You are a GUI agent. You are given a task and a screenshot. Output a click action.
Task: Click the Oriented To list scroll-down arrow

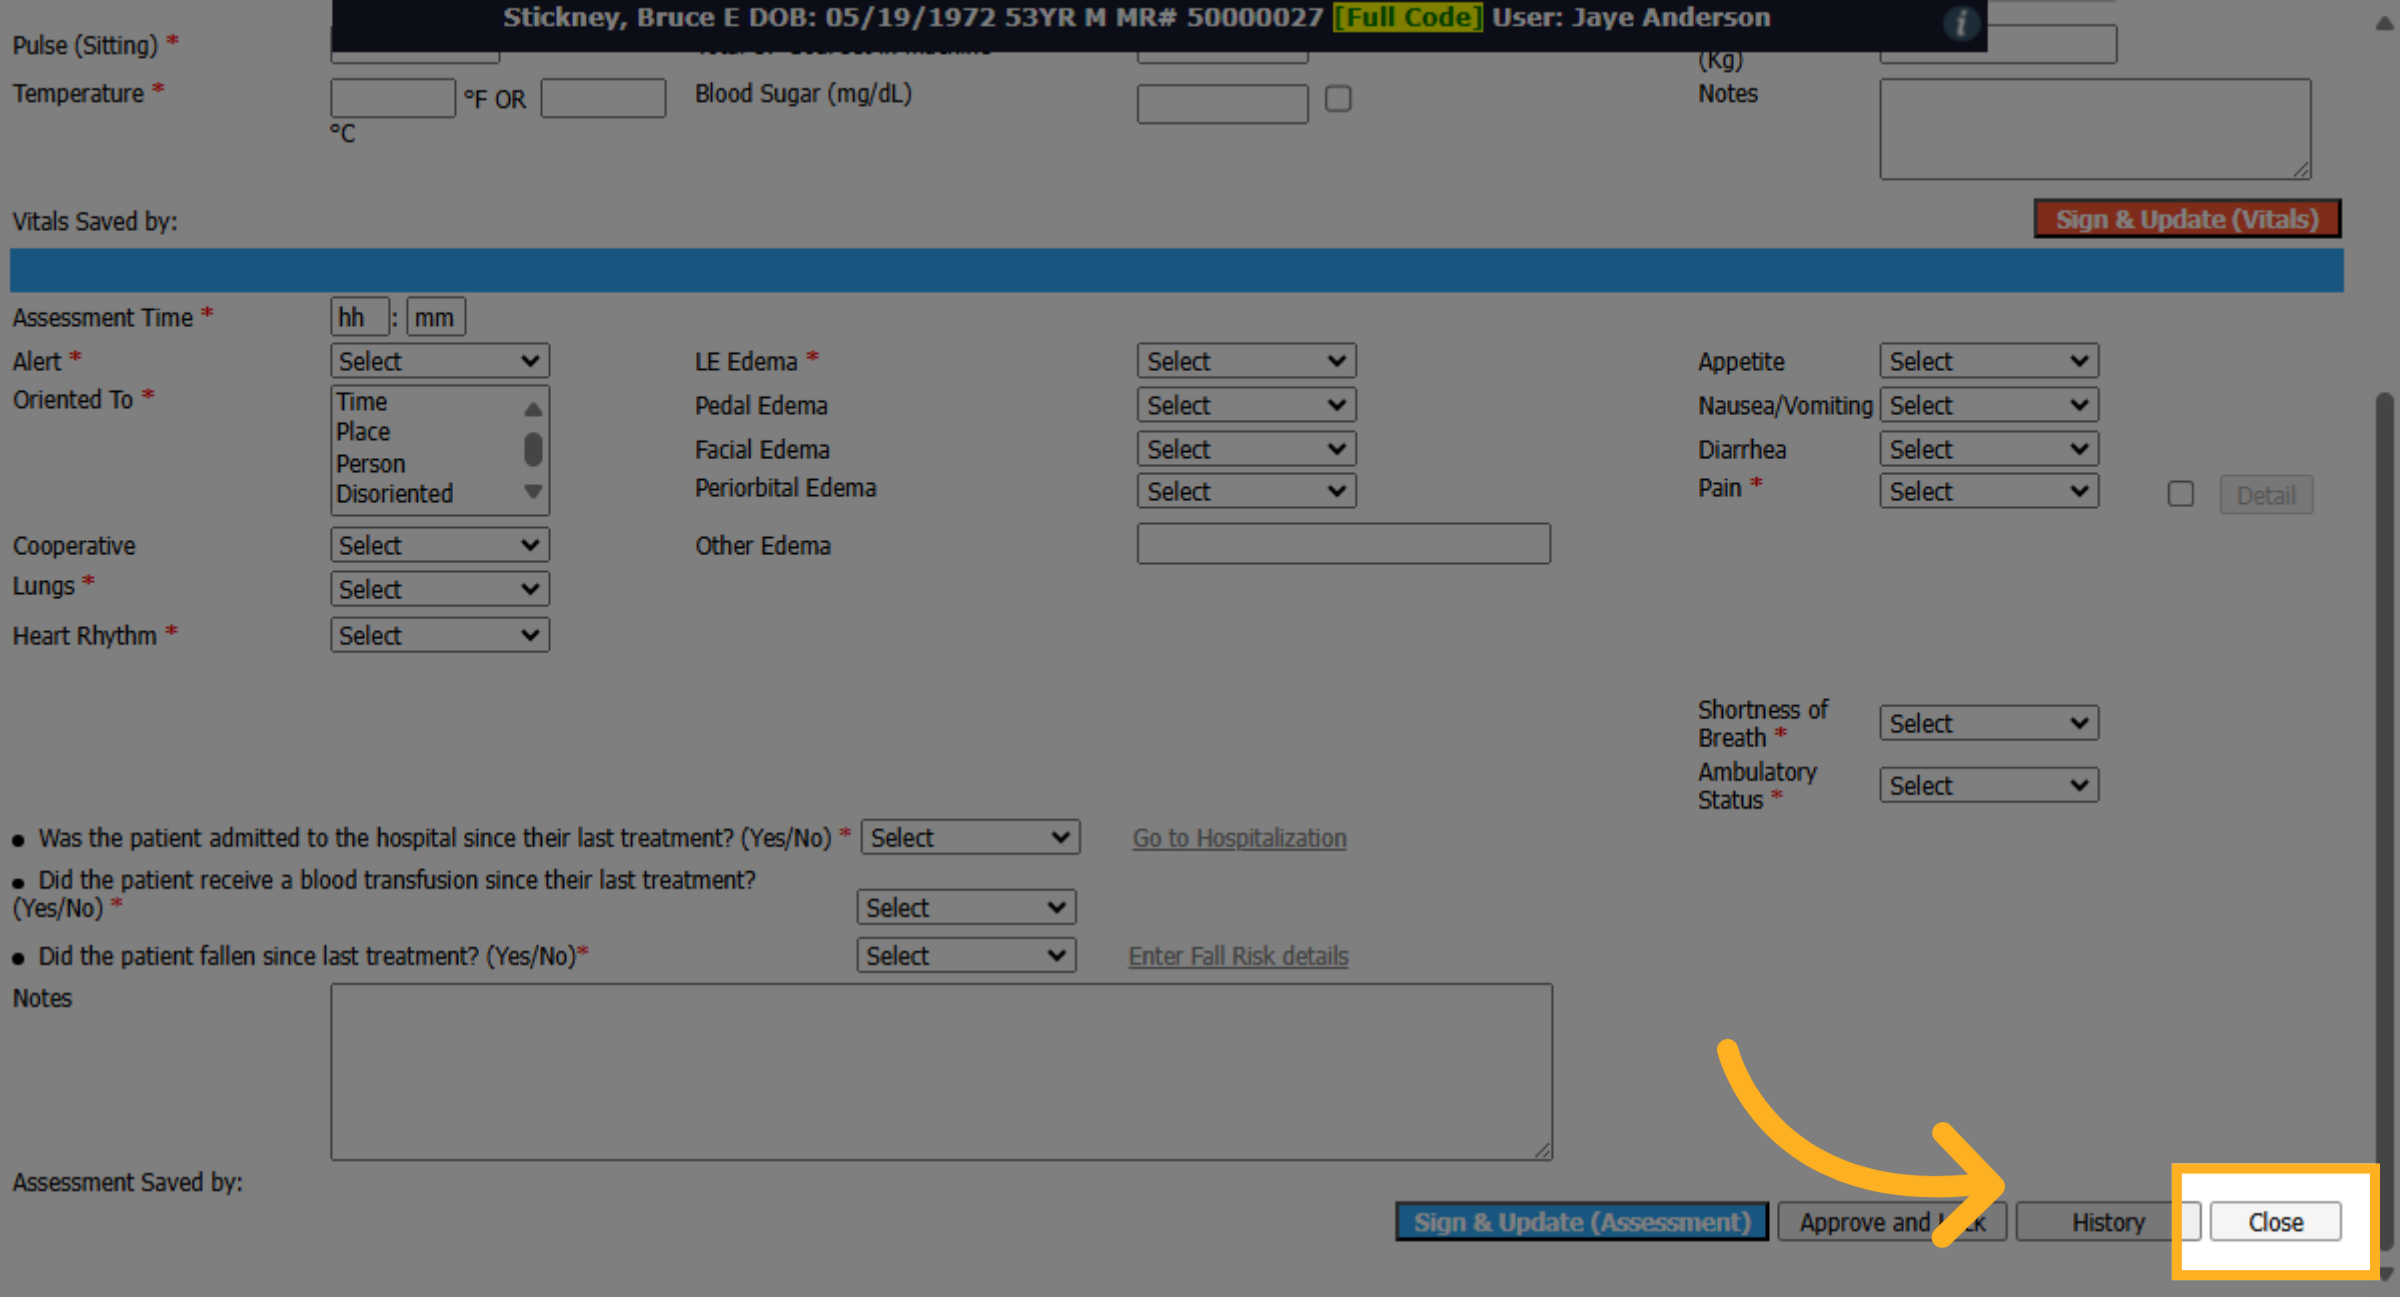click(533, 492)
